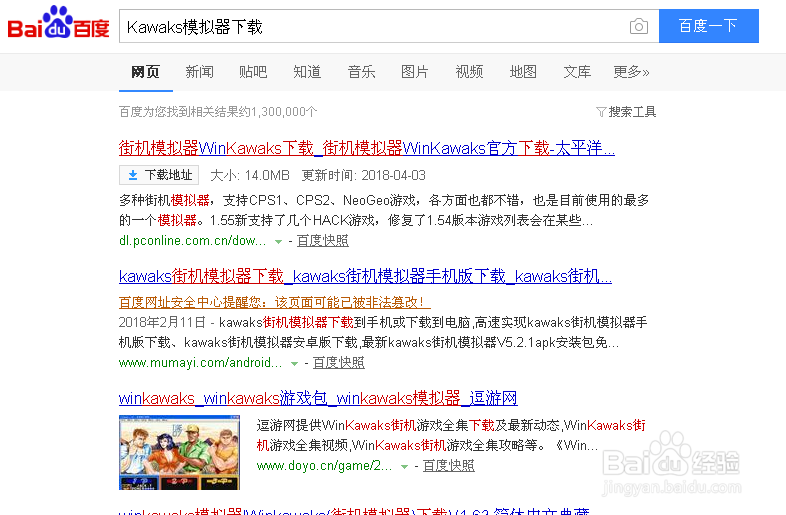The width and height of the screenshot is (786, 515).
Task: Expand dropdown arrow next to dl.pconline.com.cn
Action: click(x=278, y=242)
